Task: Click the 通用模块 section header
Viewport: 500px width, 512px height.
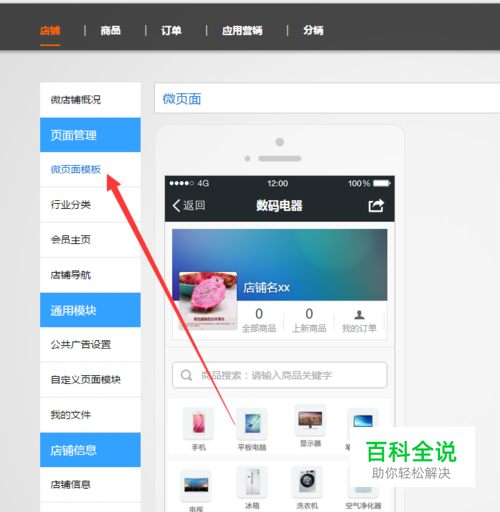Action: pos(90,310)
